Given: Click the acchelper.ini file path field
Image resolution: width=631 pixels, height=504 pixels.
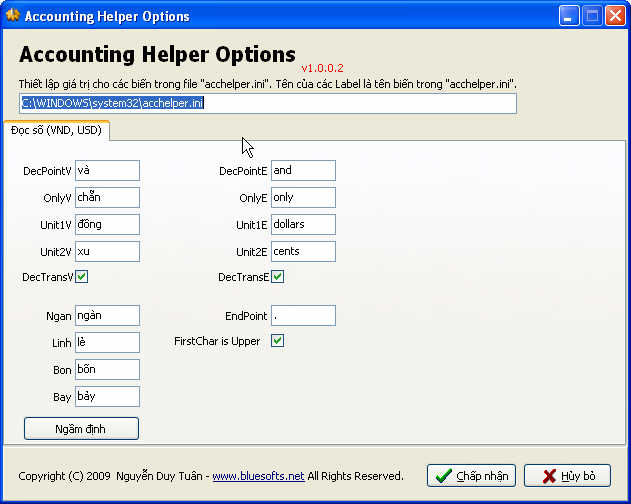Looking at the screenshot, I should 268,103.
